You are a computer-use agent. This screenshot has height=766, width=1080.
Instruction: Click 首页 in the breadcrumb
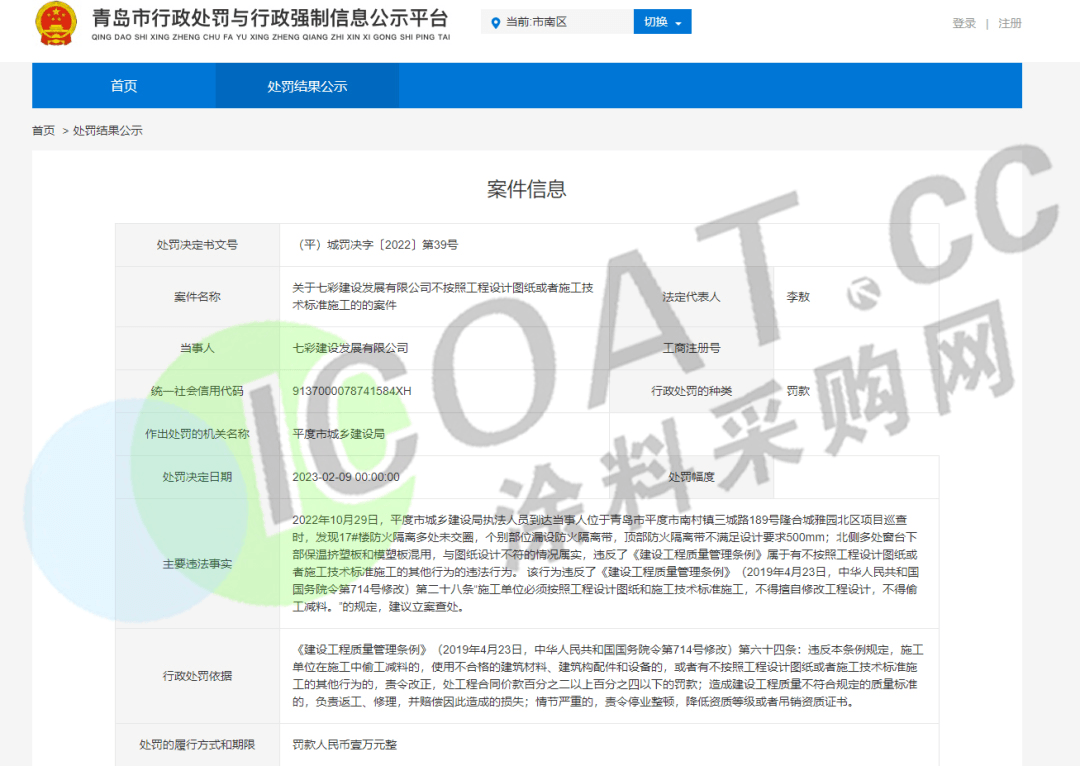[43, 131]
